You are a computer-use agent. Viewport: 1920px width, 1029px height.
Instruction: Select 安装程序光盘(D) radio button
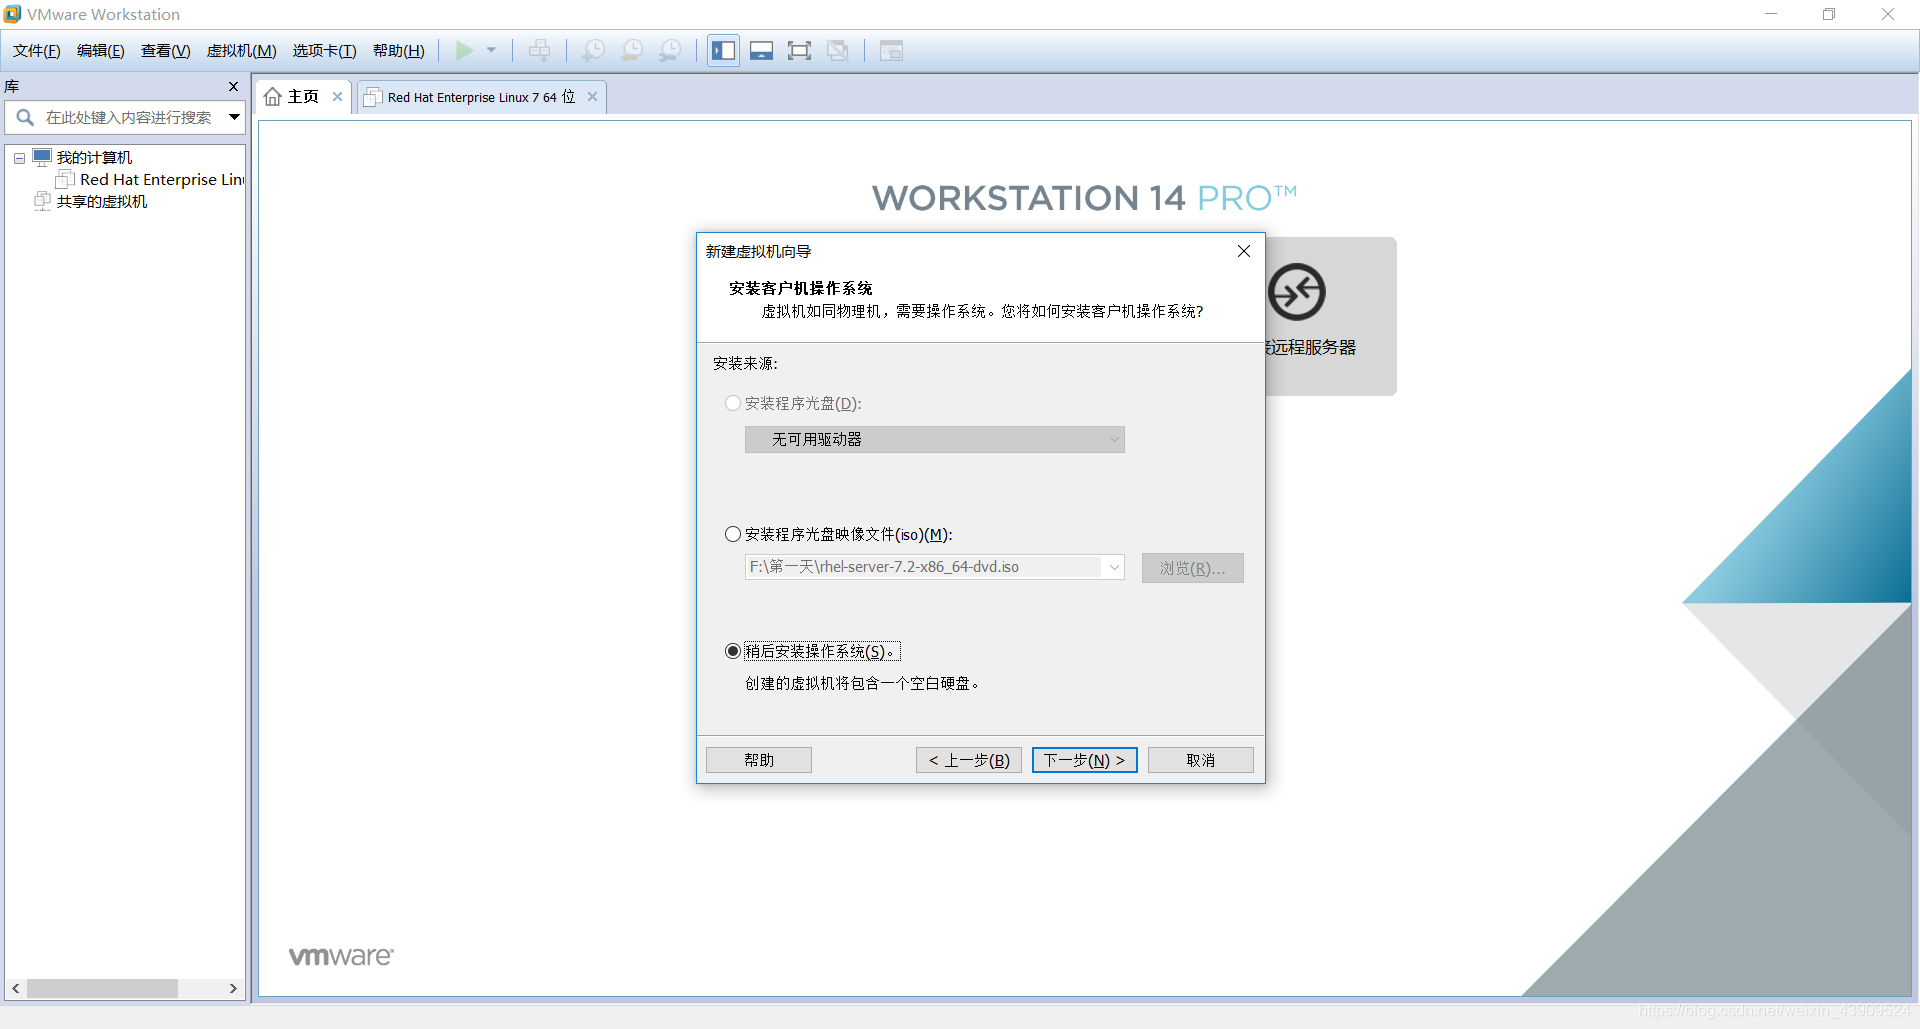point(733,403)
